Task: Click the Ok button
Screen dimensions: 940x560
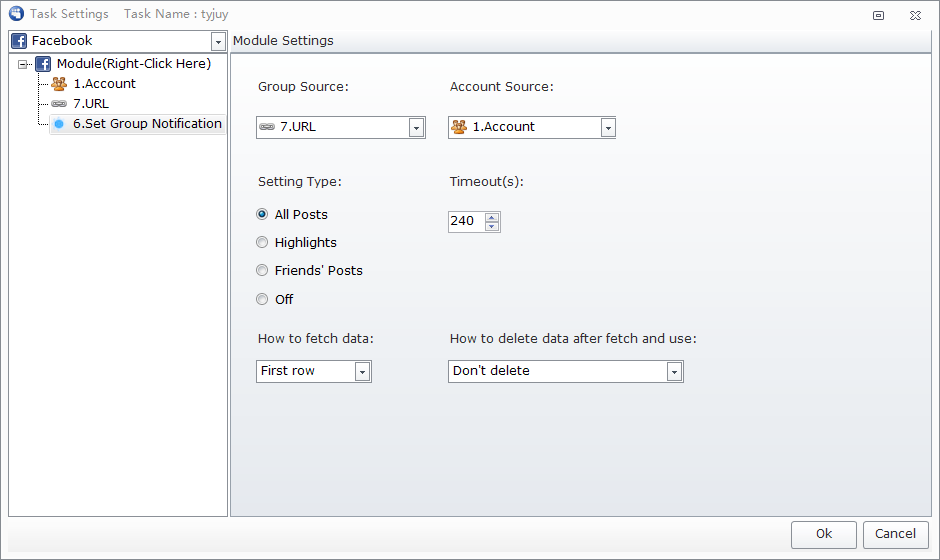Action: pyautogui.click(x=824, y=534)
